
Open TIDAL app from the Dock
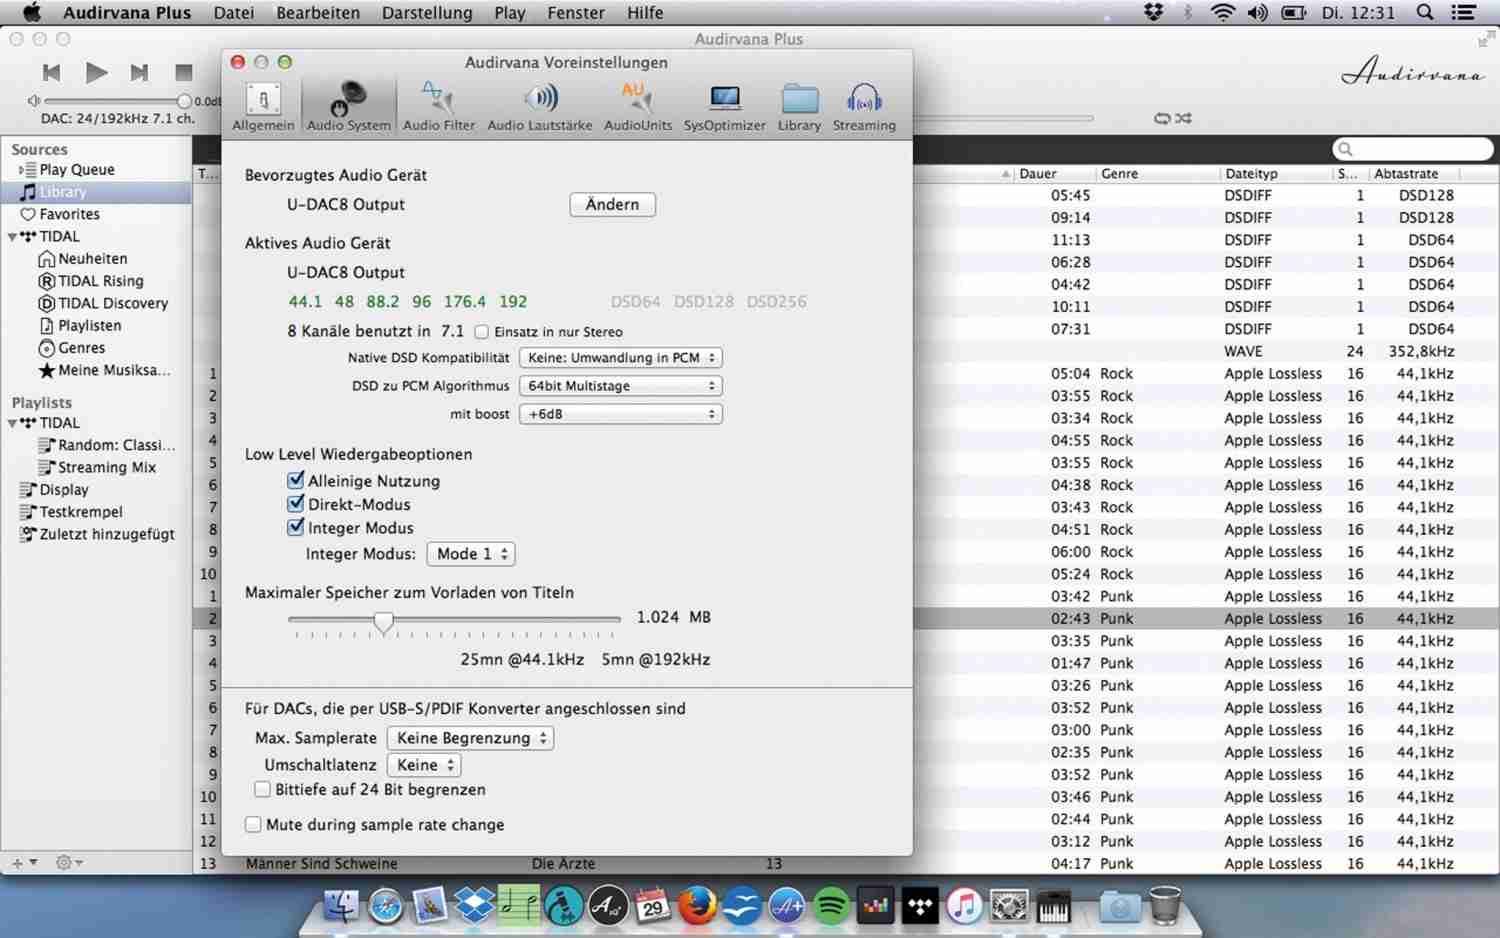[x=920, y=906]
